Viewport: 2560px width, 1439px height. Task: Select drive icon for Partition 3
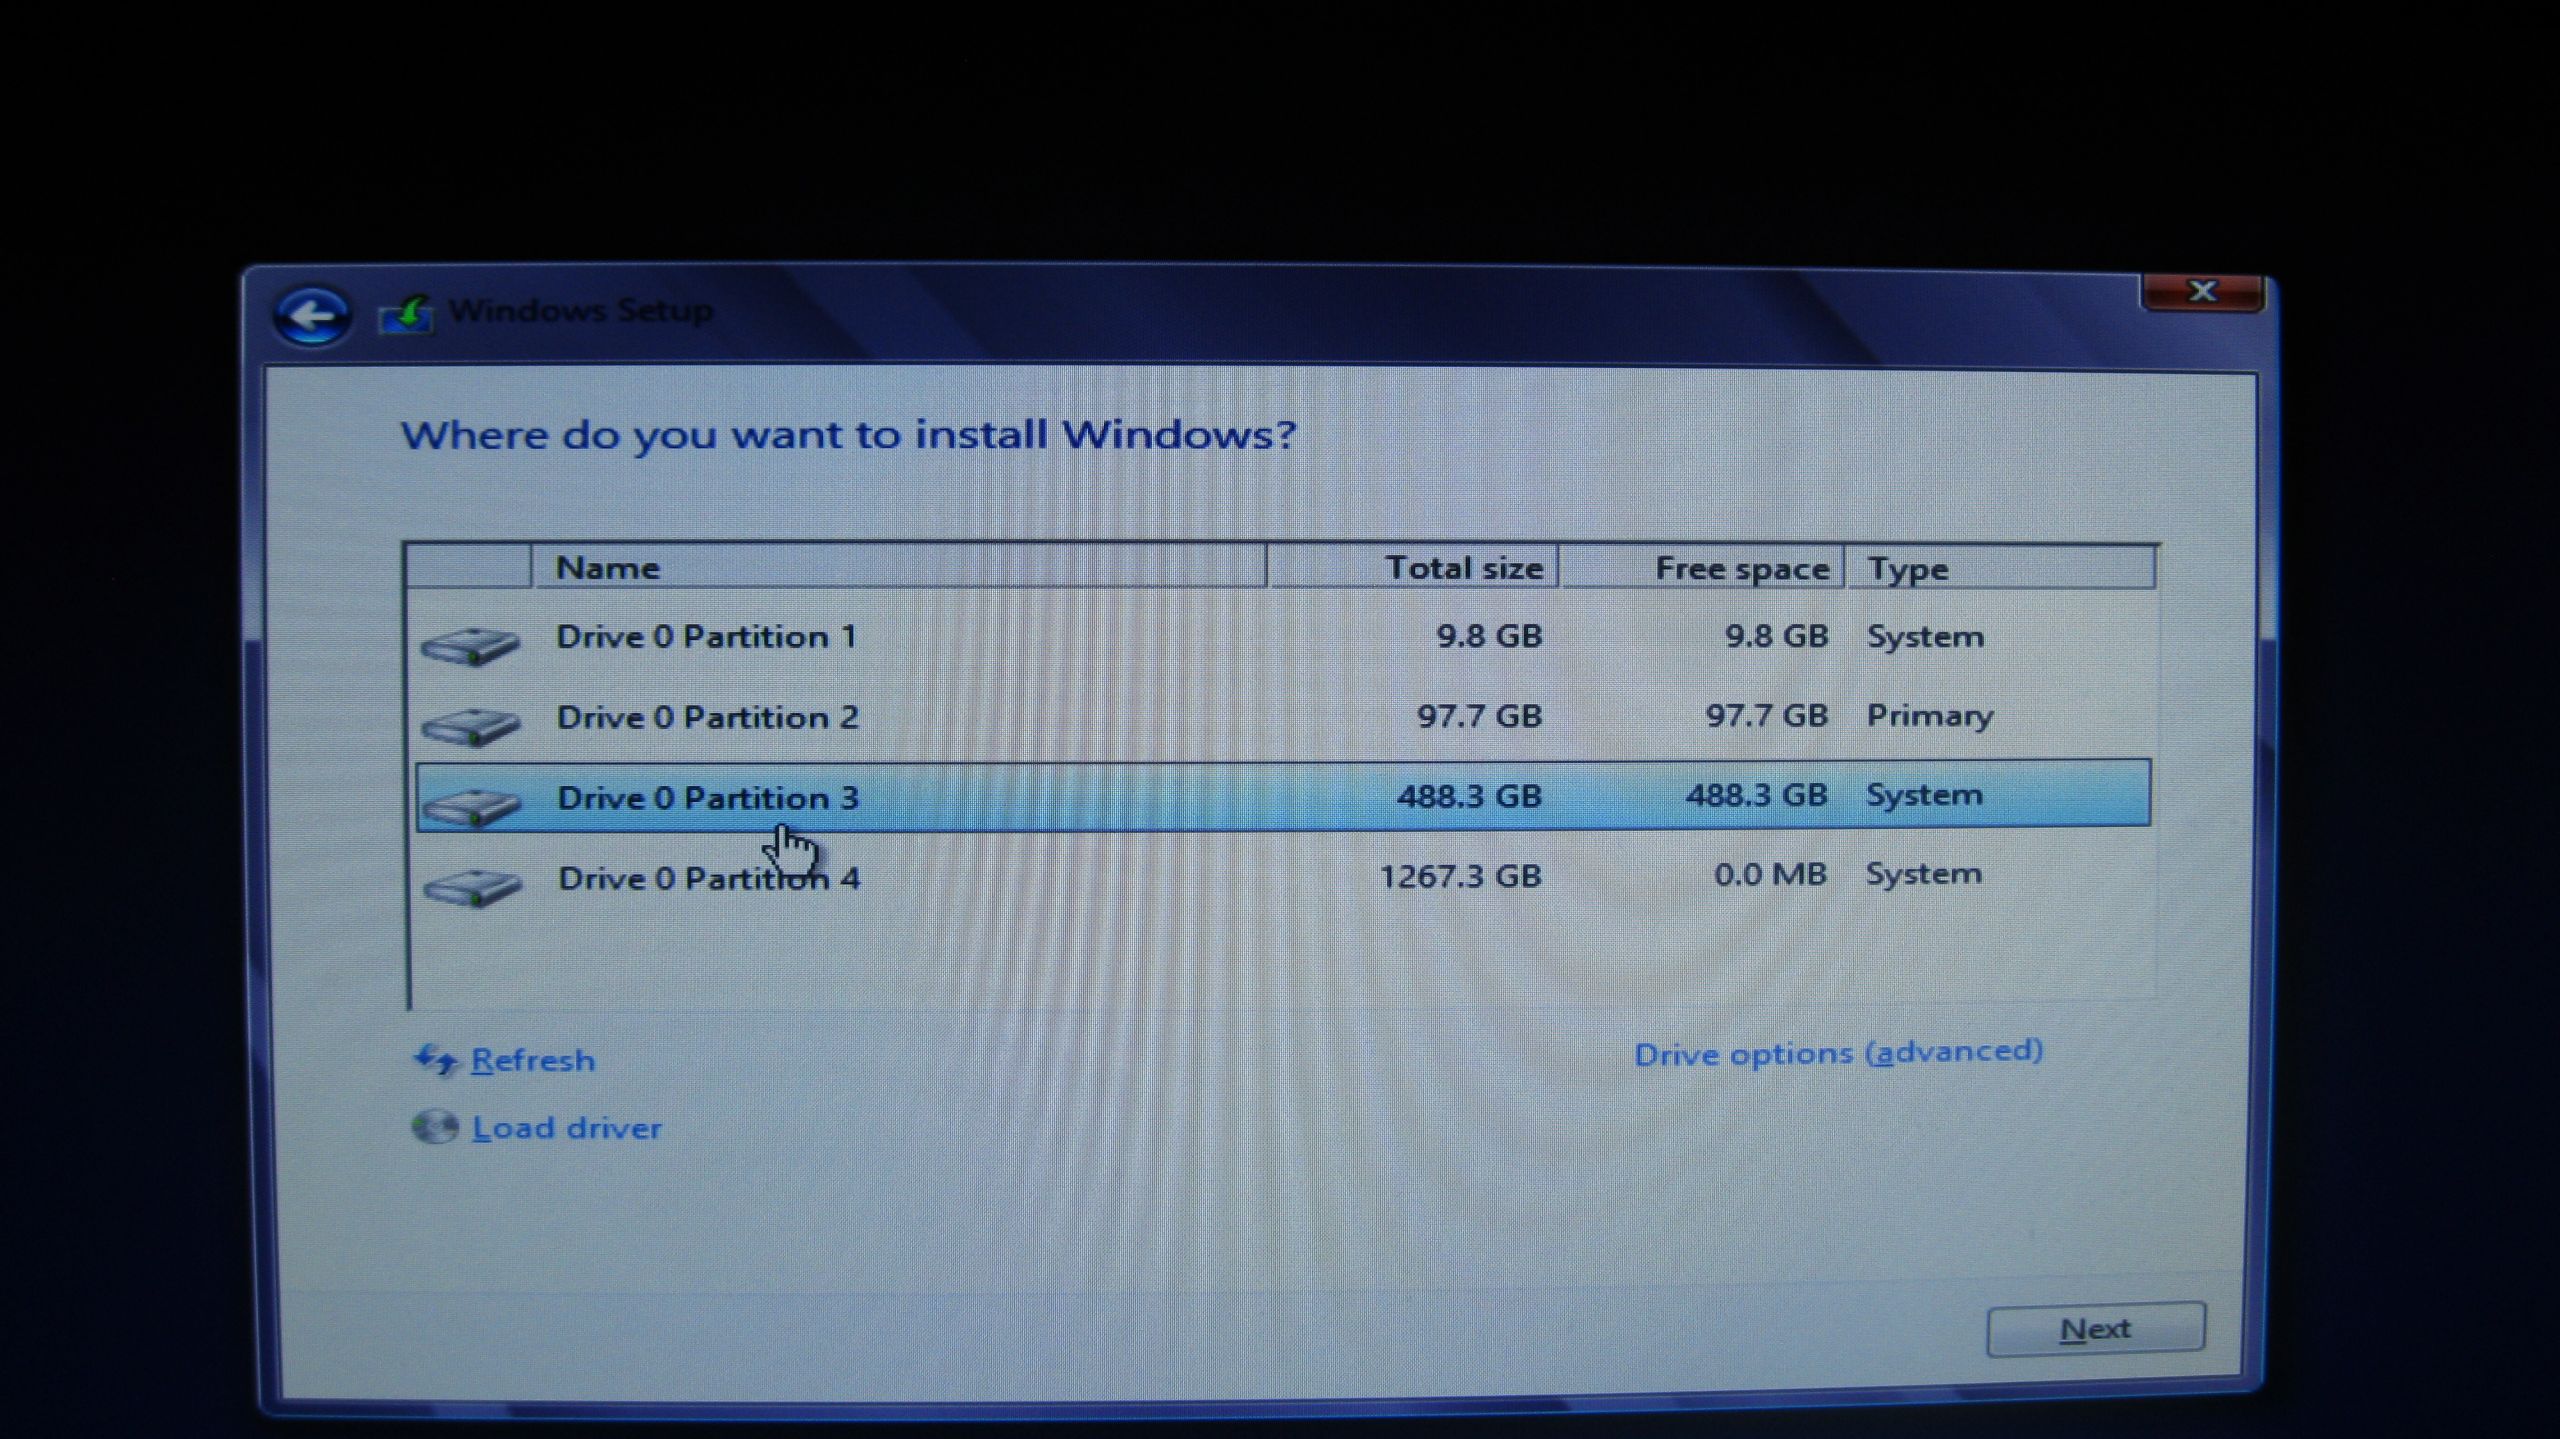pos(472,806)
